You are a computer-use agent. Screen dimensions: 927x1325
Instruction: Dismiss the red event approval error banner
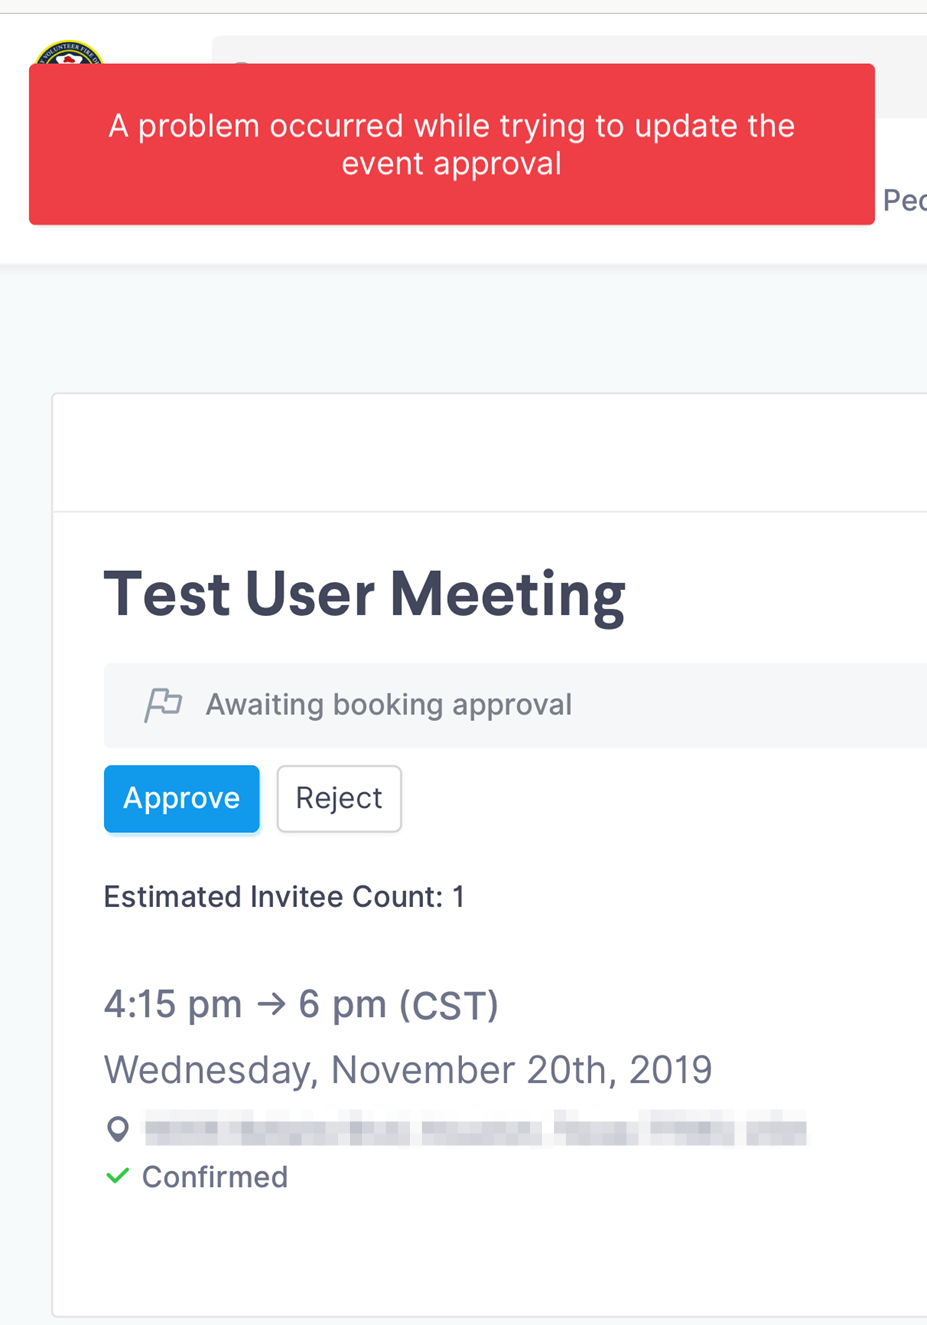click(x=452, y=144)
